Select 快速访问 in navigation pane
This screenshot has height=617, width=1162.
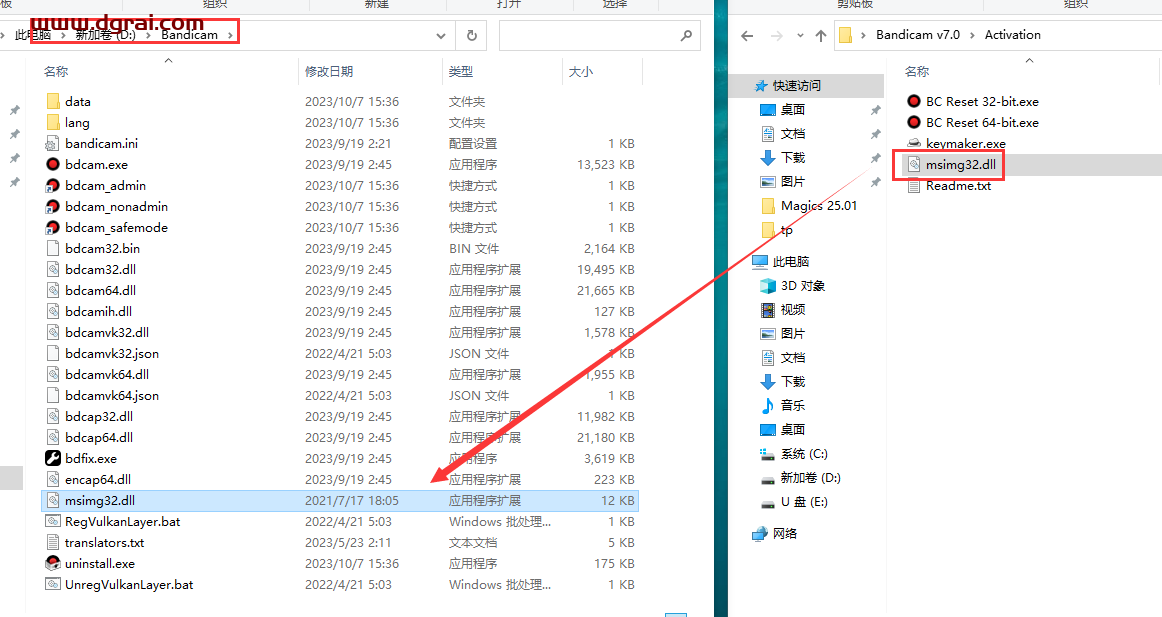pyautogui.click(x=797, y=86)
